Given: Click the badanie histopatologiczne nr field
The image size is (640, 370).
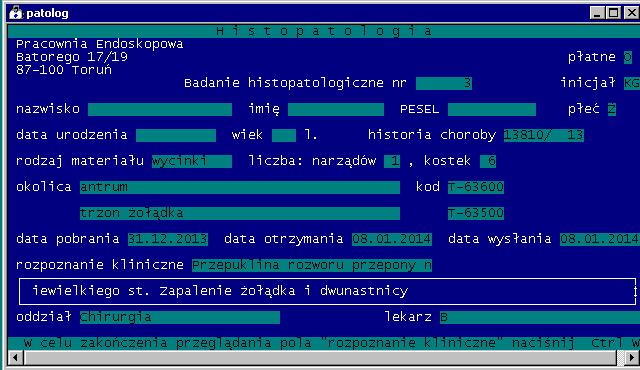Looking at the screenshot, I should 444,83.
